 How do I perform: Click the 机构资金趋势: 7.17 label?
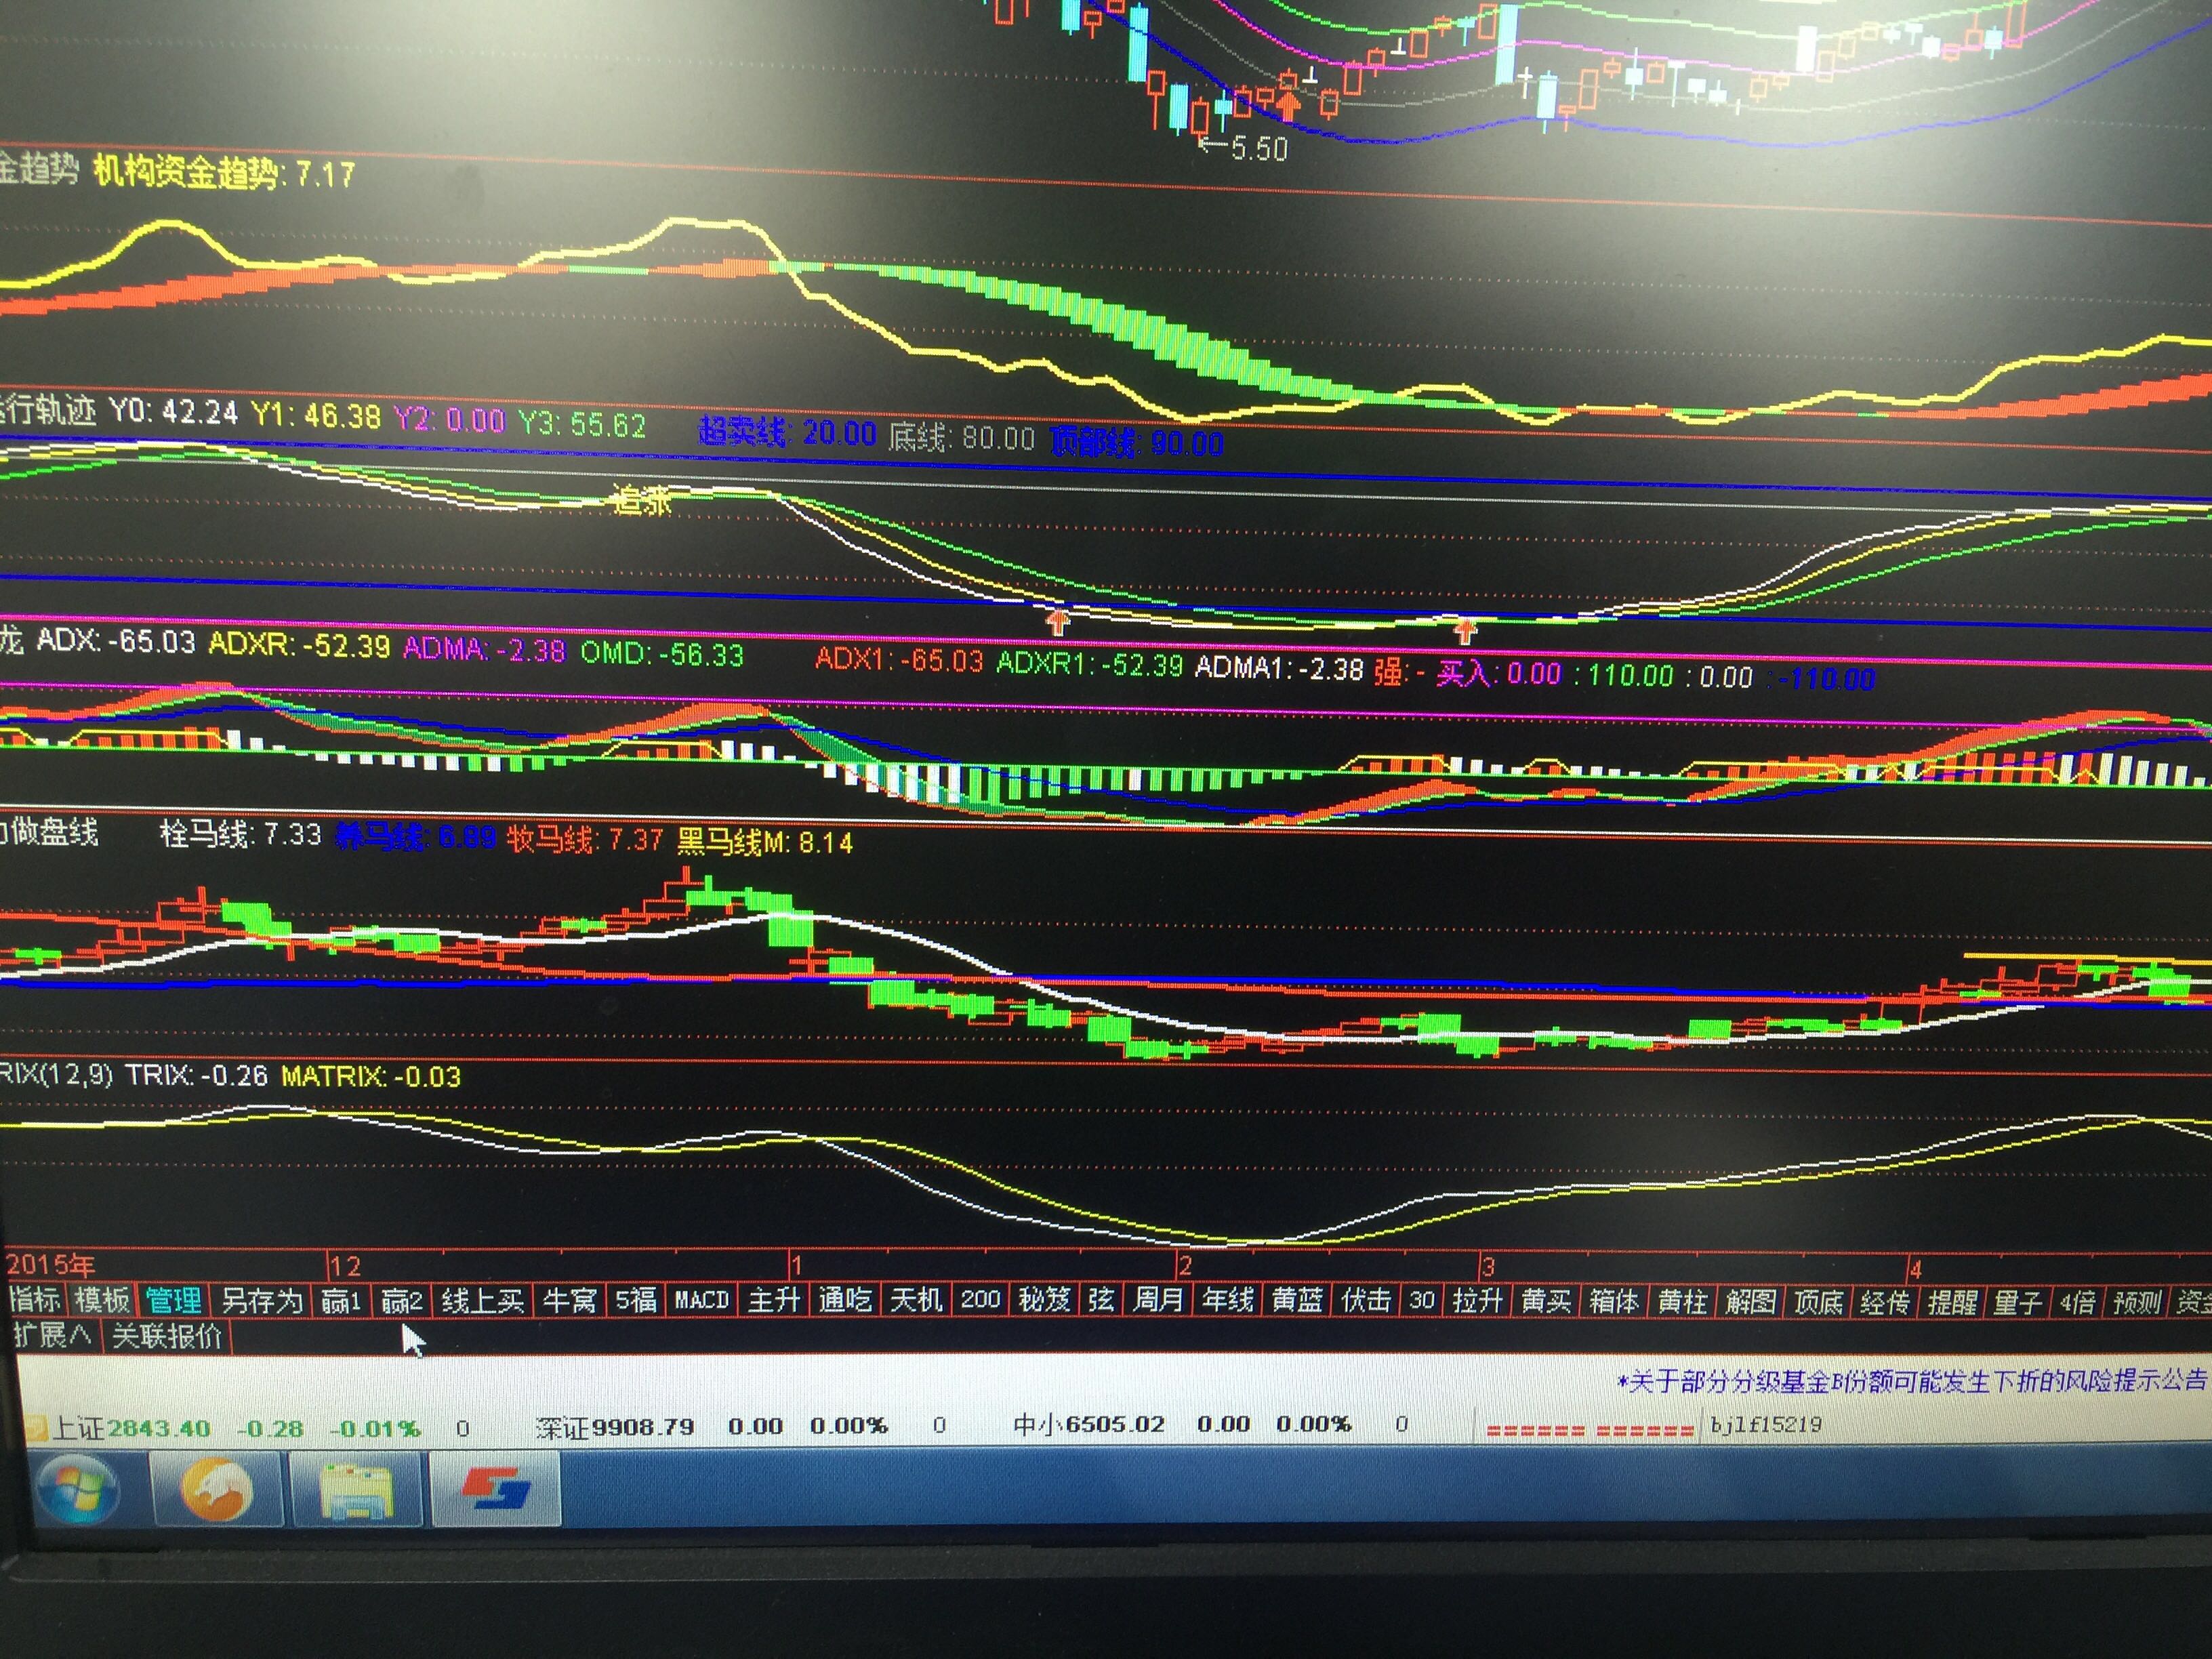225,173
